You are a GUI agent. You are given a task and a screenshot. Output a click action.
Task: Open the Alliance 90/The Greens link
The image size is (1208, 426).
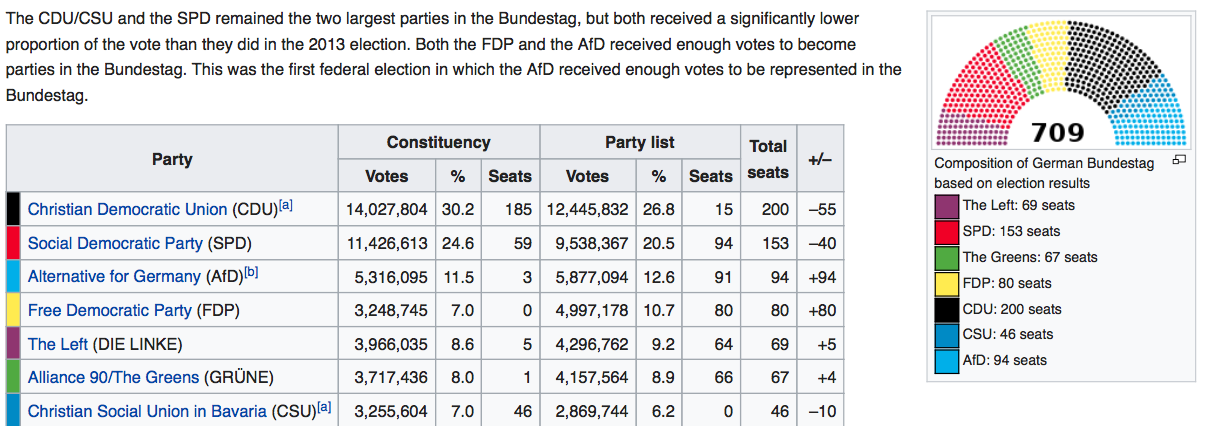click(114, 378)
